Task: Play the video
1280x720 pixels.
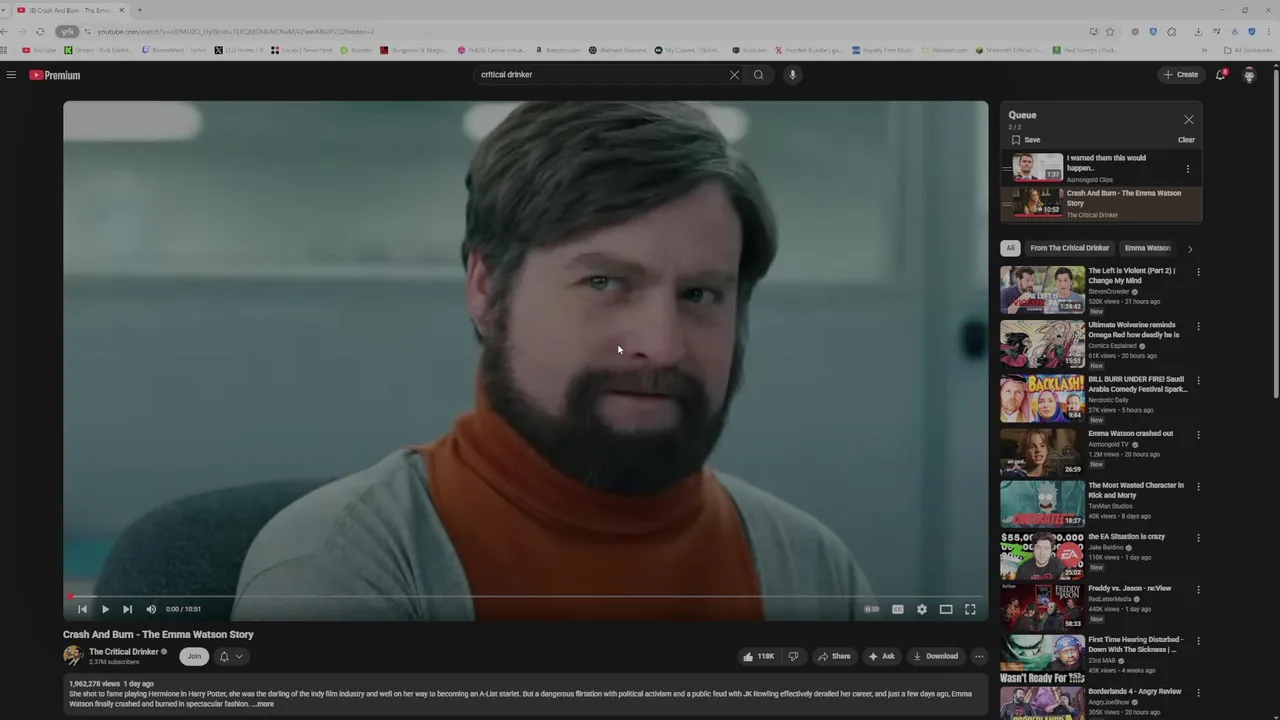Action: coord(105,609)
